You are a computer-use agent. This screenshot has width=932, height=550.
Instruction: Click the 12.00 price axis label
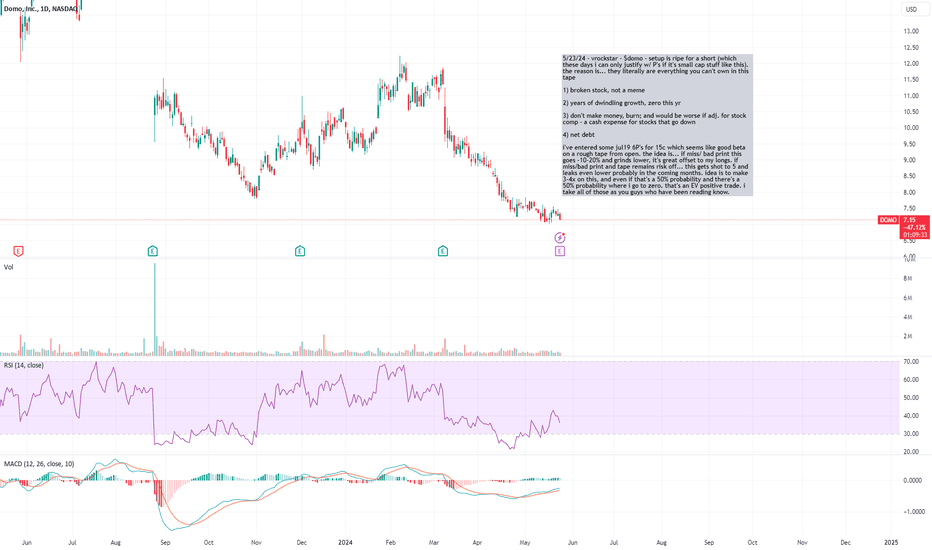coord(911,64)
